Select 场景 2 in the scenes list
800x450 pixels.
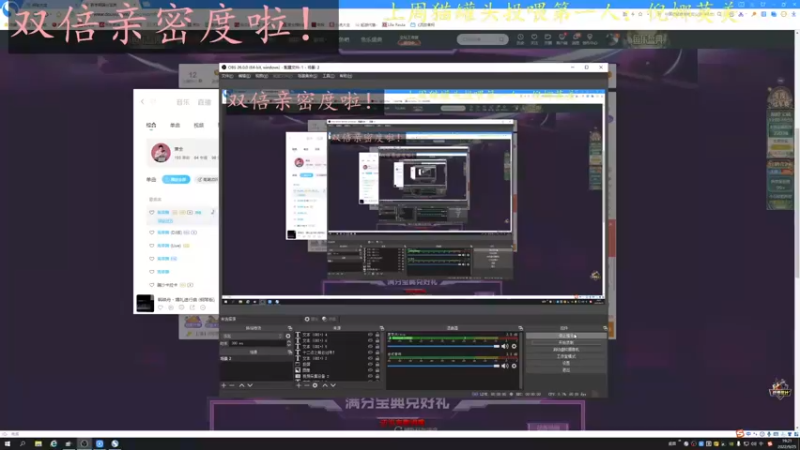point(255,359)
